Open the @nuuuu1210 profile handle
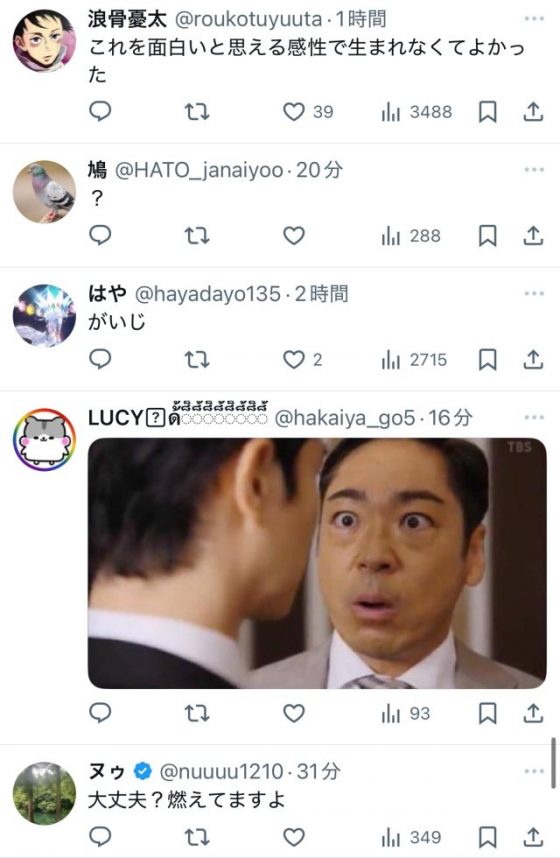This screenshot has width=560, height=858. point(222,772)
